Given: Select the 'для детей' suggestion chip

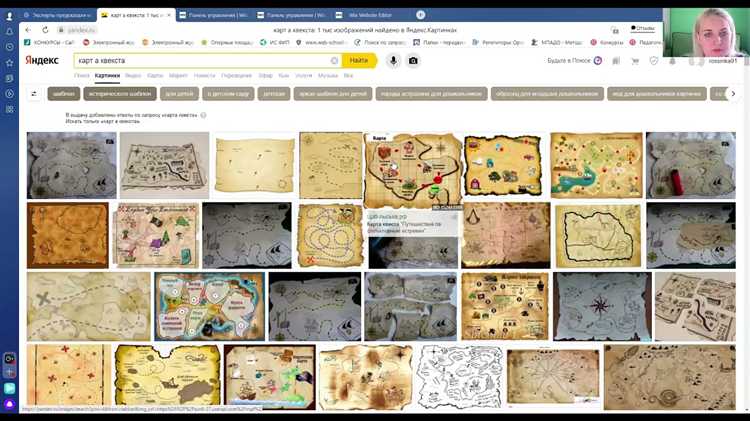Looking at the screenshot, I should pos(179,94).
